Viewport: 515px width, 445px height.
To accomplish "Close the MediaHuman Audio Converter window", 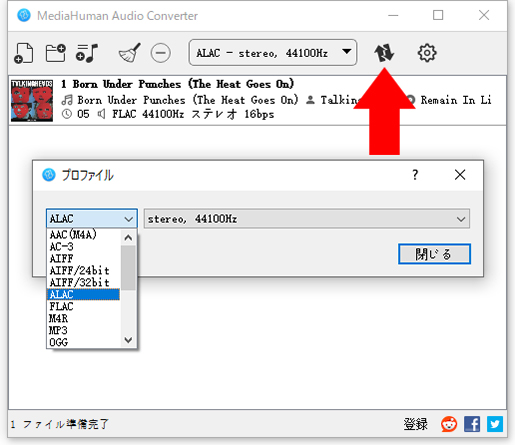I will [x=484, y=15].
